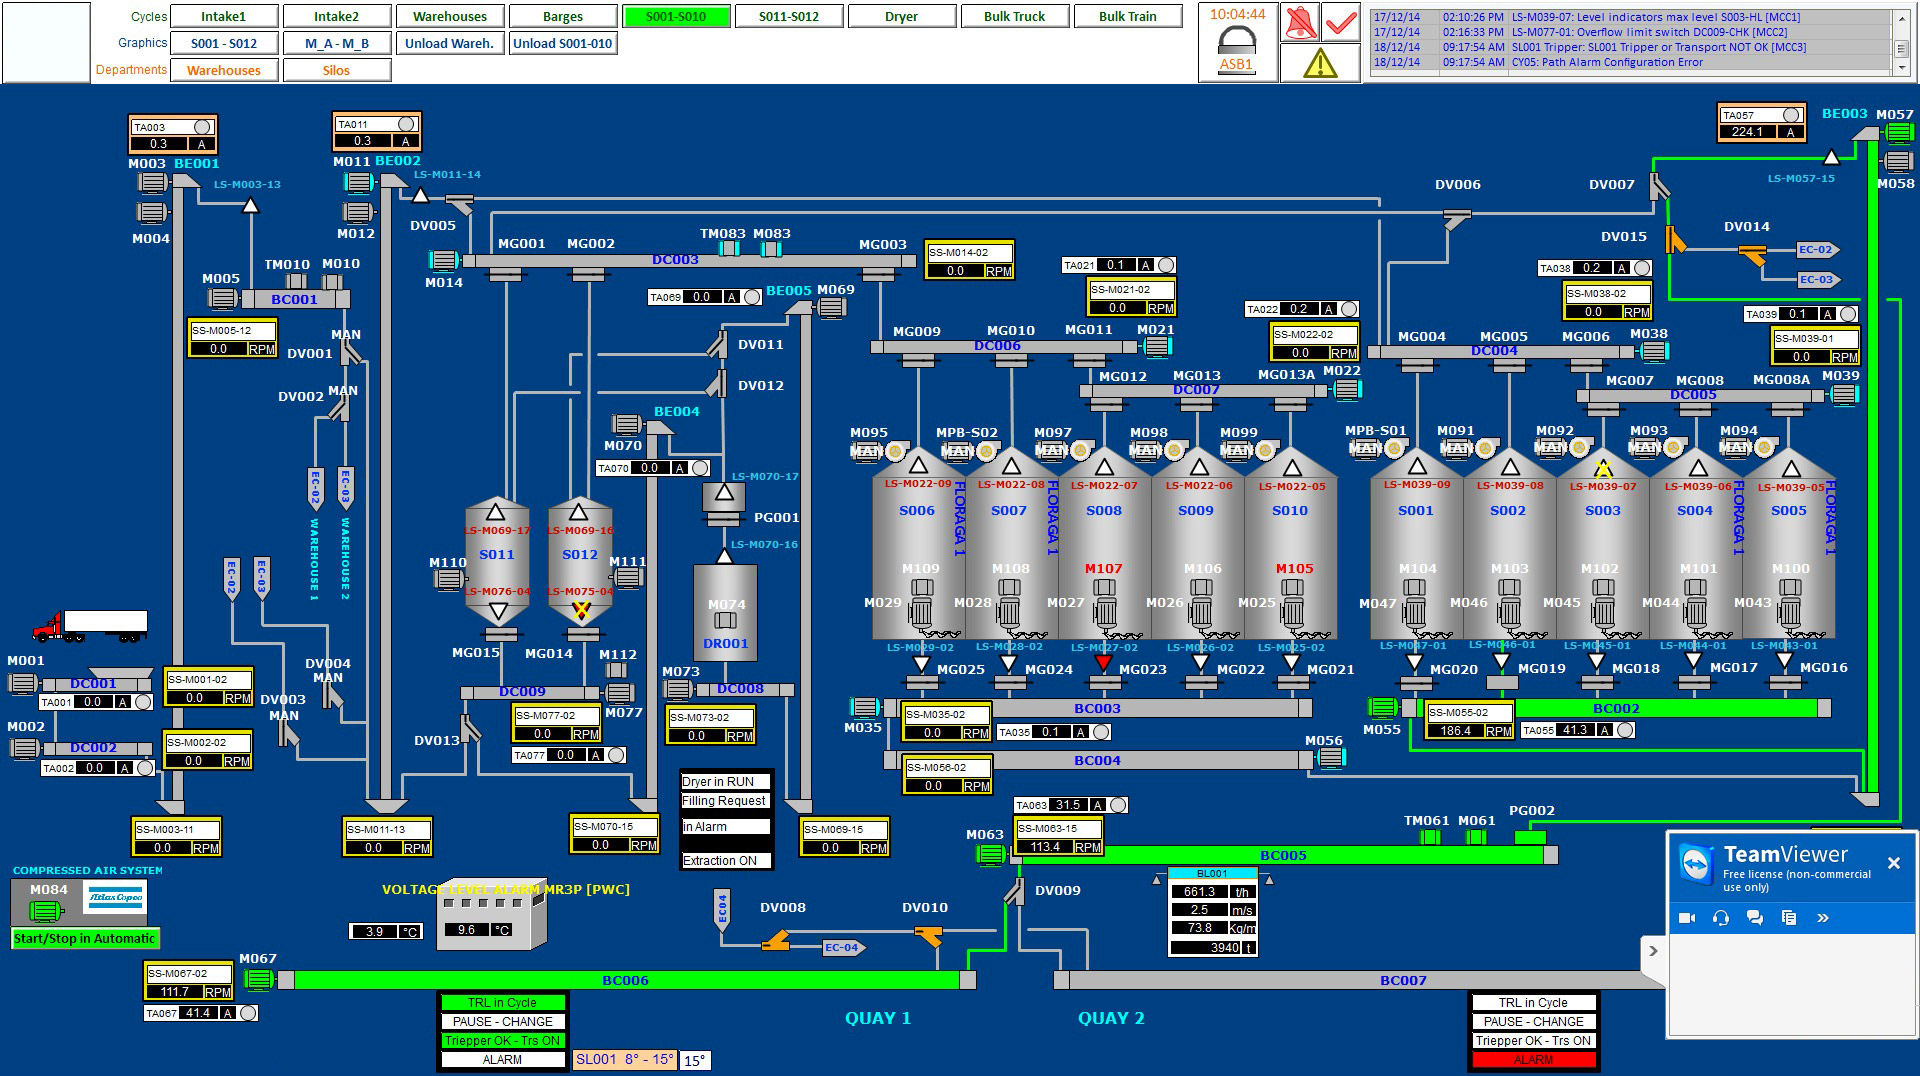Open the yellow warning triangle alarm view

pos(1320,63)
